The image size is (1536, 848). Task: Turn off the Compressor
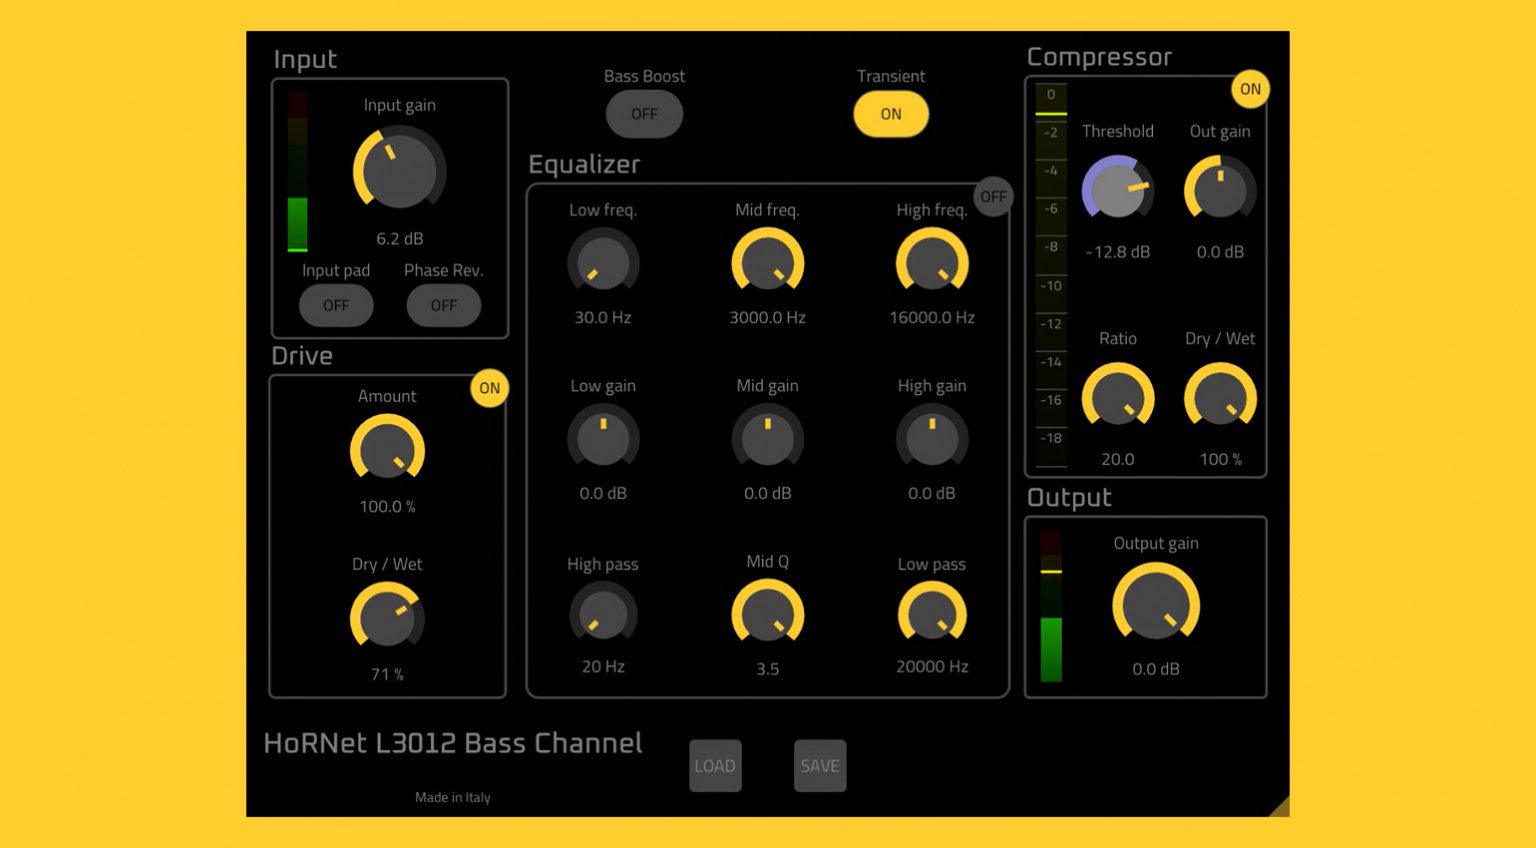[1249, 89]
